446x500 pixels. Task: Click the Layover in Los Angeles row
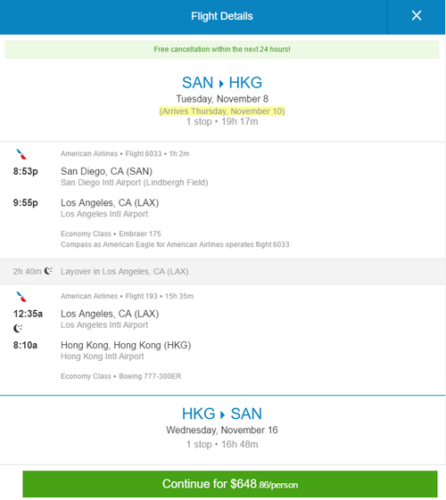coord(223,271)
